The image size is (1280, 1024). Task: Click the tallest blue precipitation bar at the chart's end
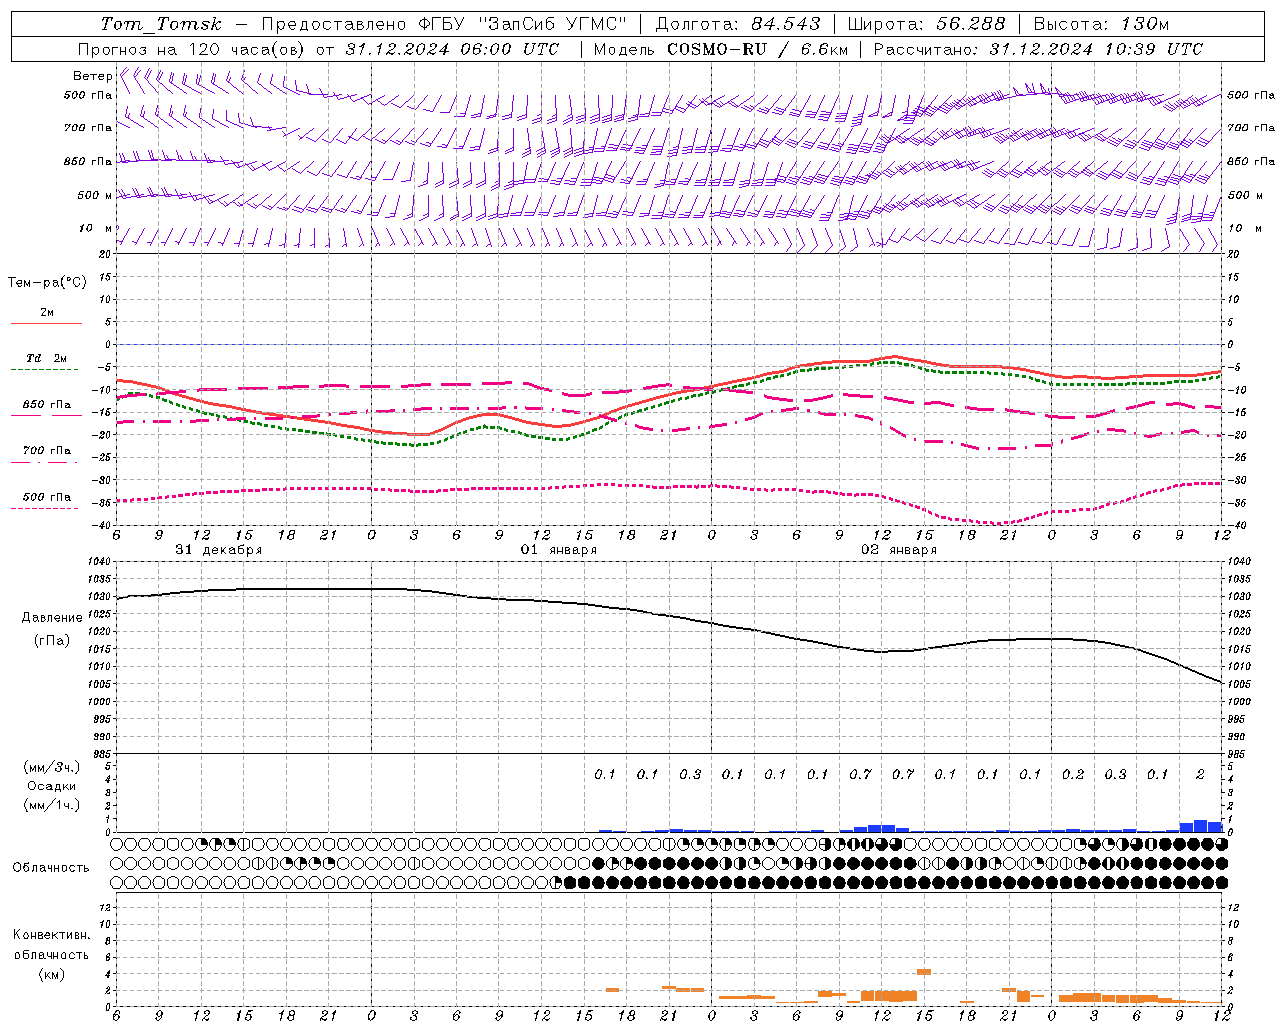coord(1201,826)
